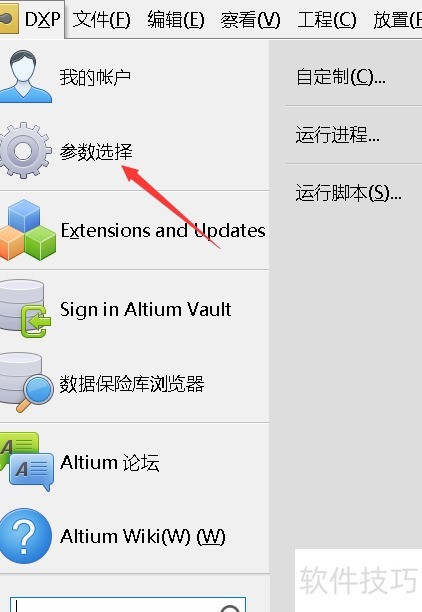The width and height of the screenshot is (422, 612).
Task: Open the DXP menu
Action: [42, 19]
